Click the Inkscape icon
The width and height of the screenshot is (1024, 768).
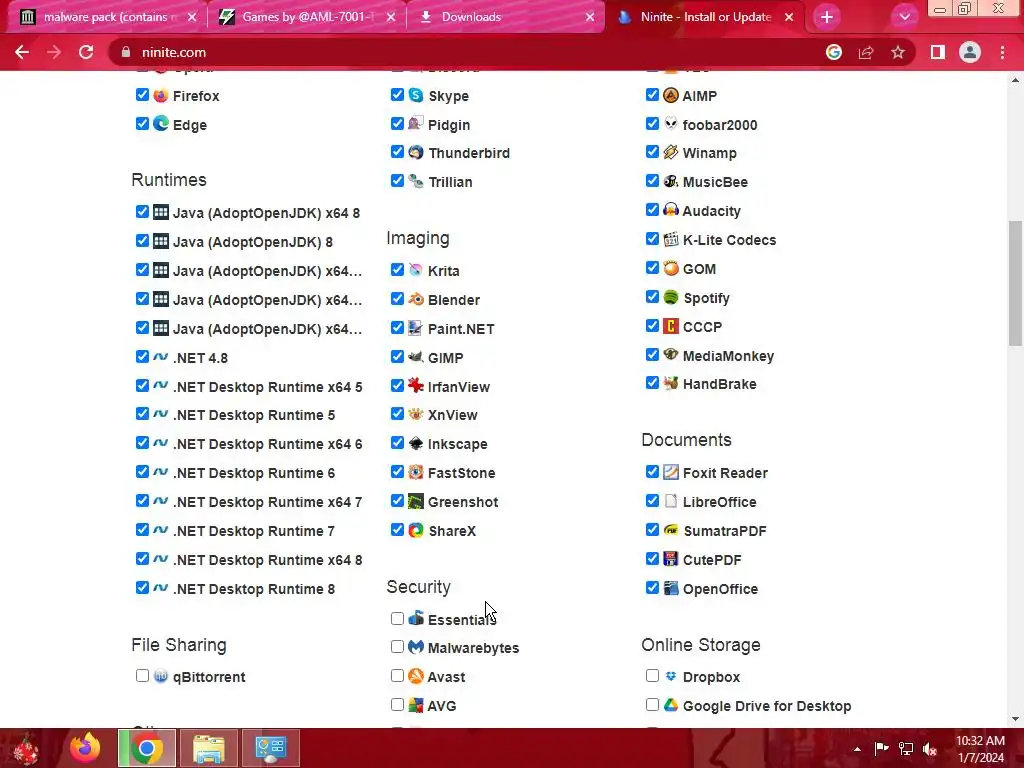point(416,443)
